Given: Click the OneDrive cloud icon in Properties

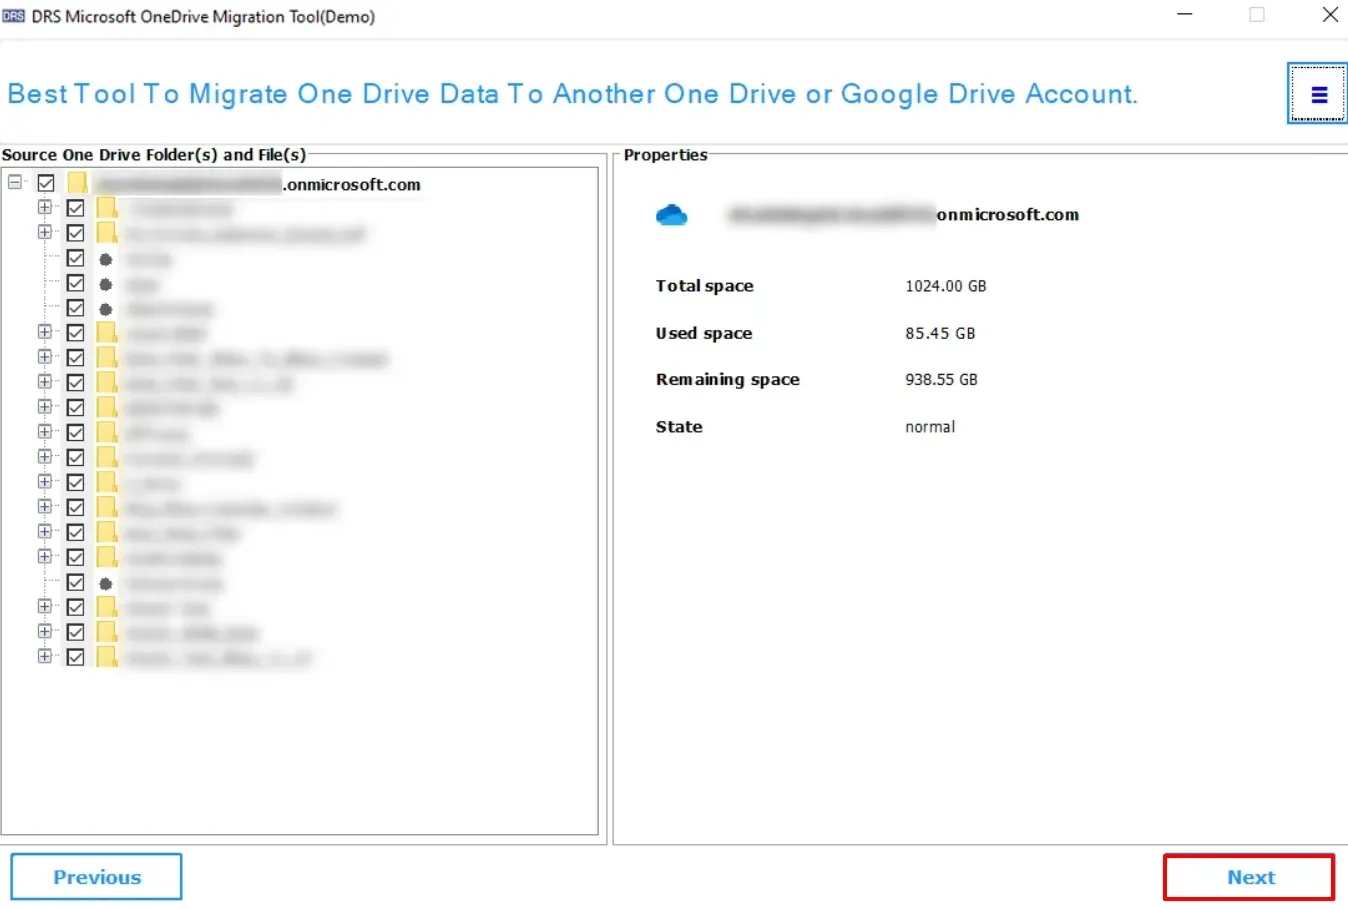Looking at the screenshot, I should point(671,215).
